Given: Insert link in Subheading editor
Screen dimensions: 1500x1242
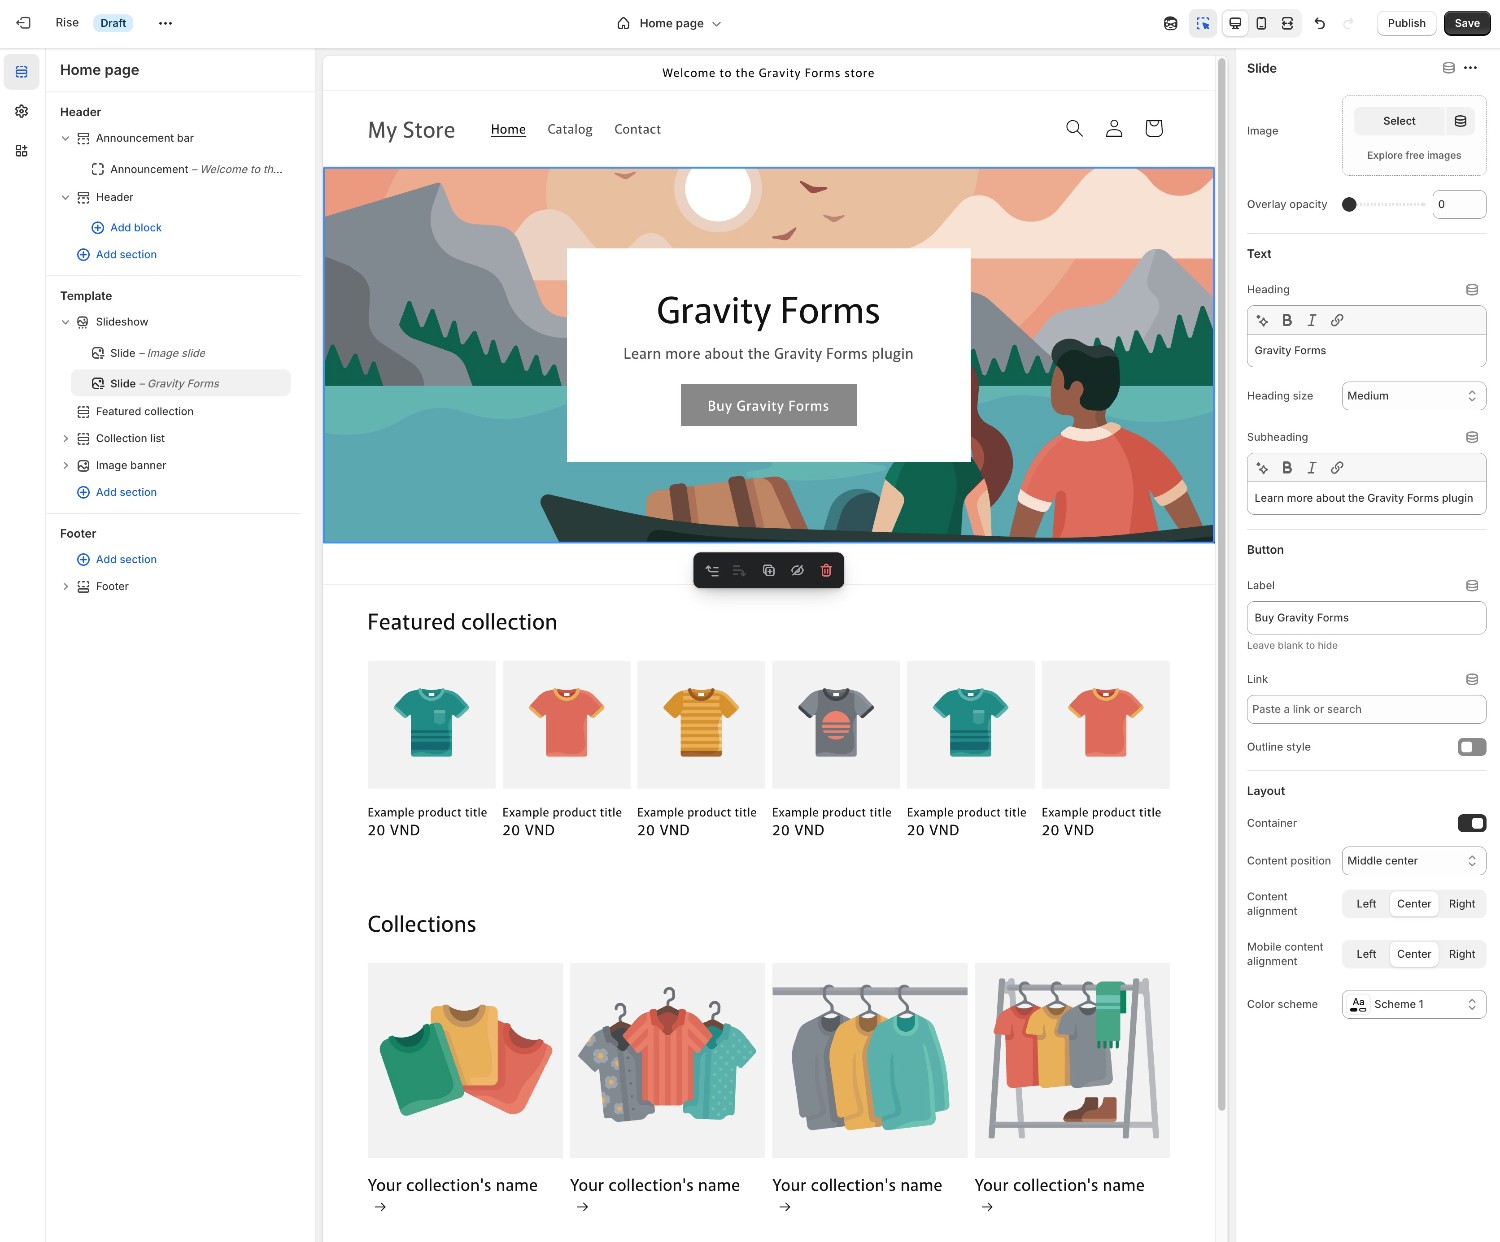Looking at the screenshot, I should pyautogui.click(x=1337, y=468).
